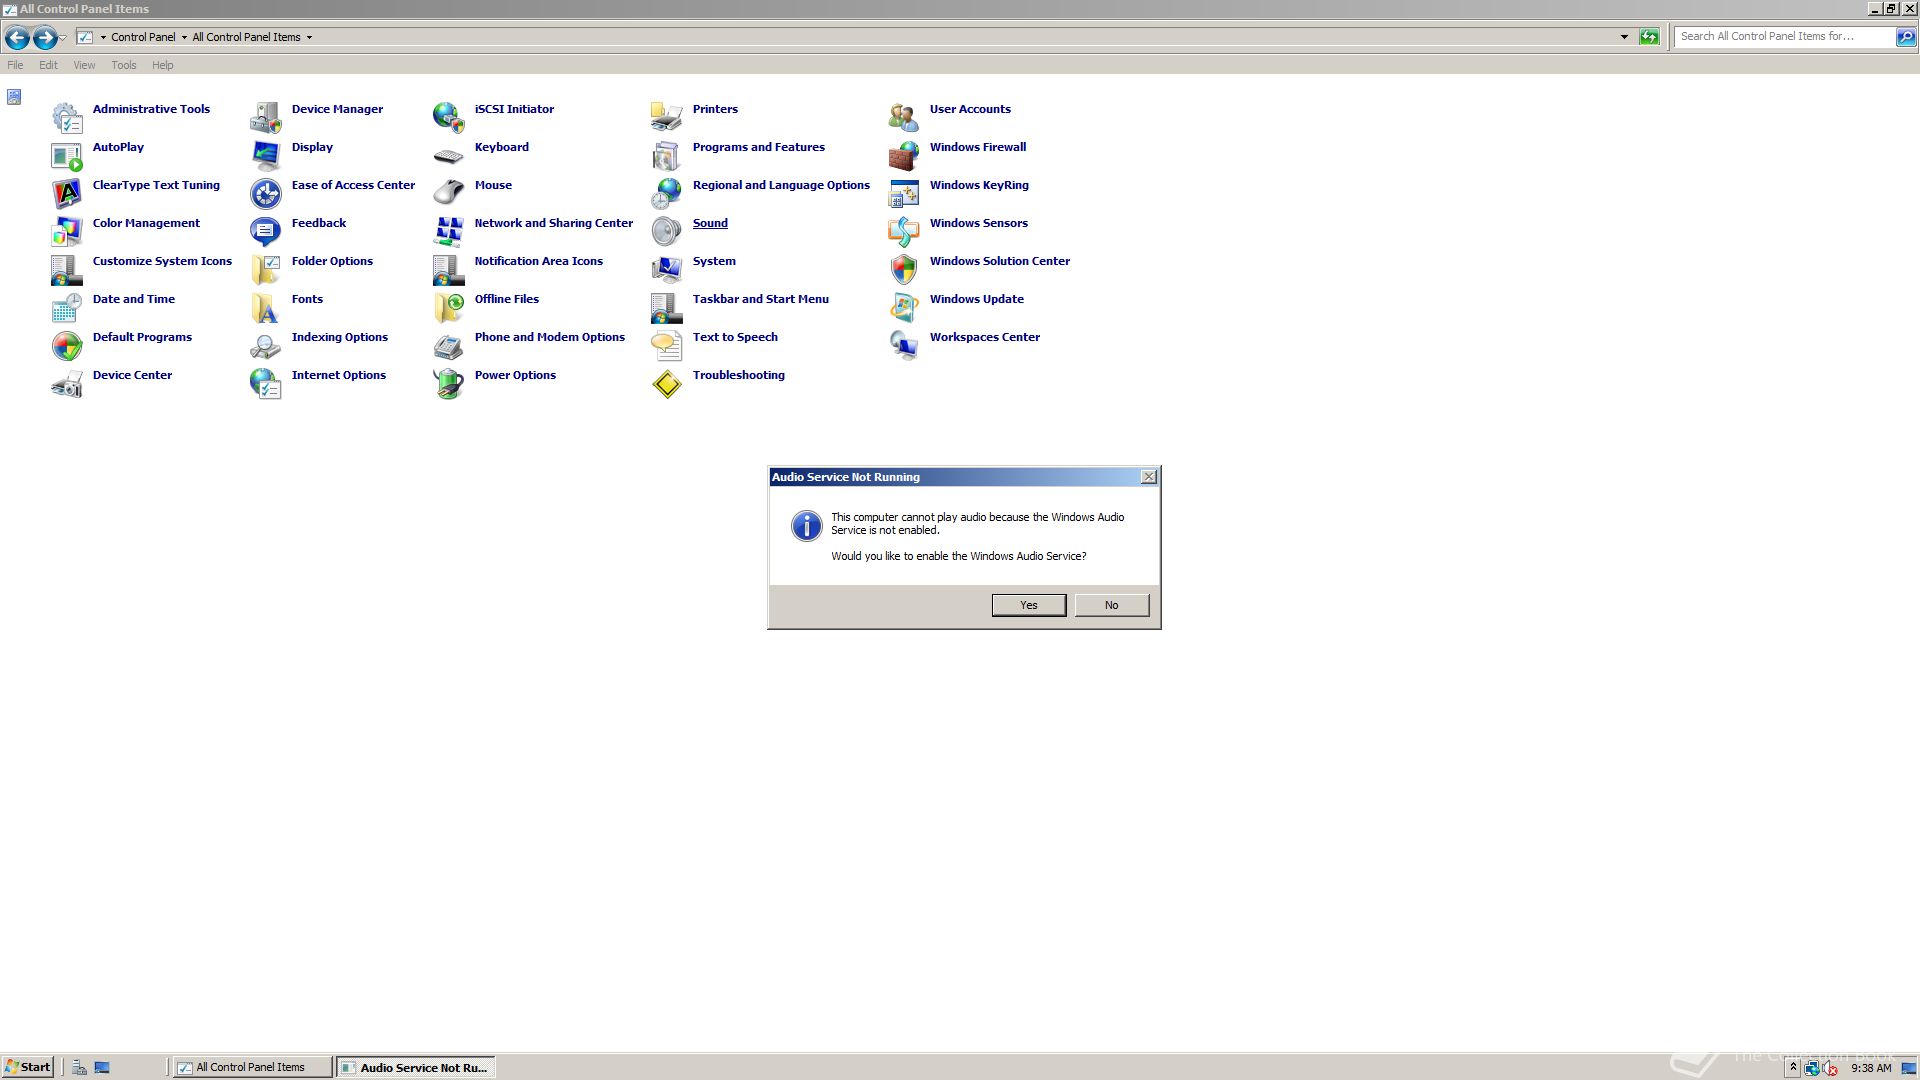Open the Fonts icon
Screen dimensions: 1920x1080
coord(266,307)
